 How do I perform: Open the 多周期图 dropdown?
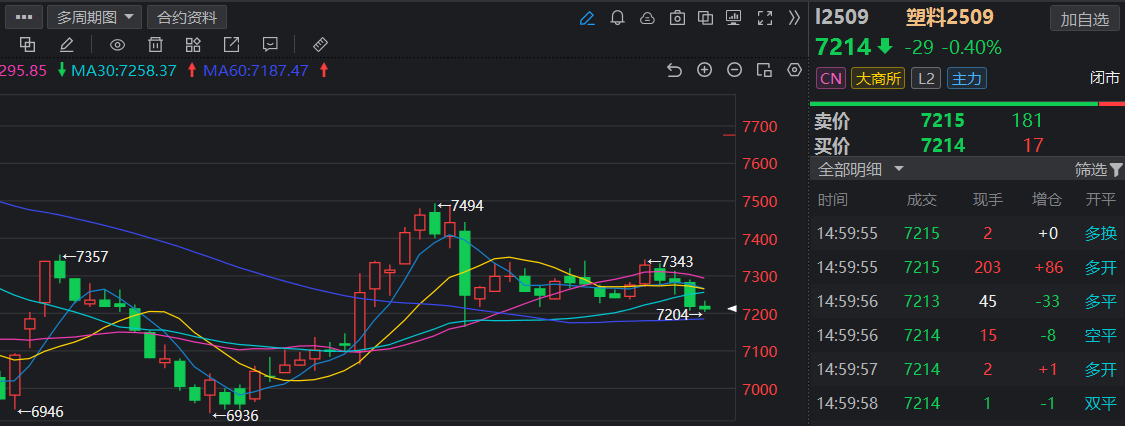[95, 17]
